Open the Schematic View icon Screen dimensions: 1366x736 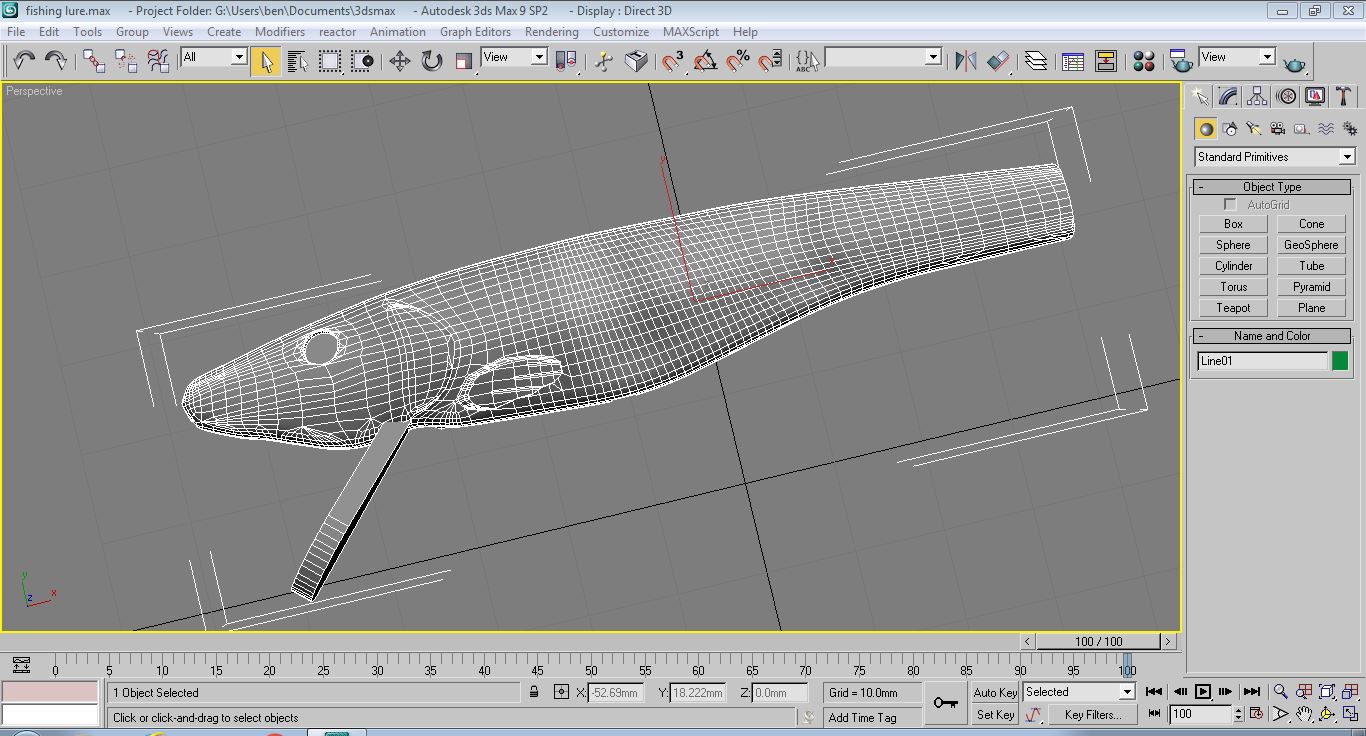[x=1106, y=61]
